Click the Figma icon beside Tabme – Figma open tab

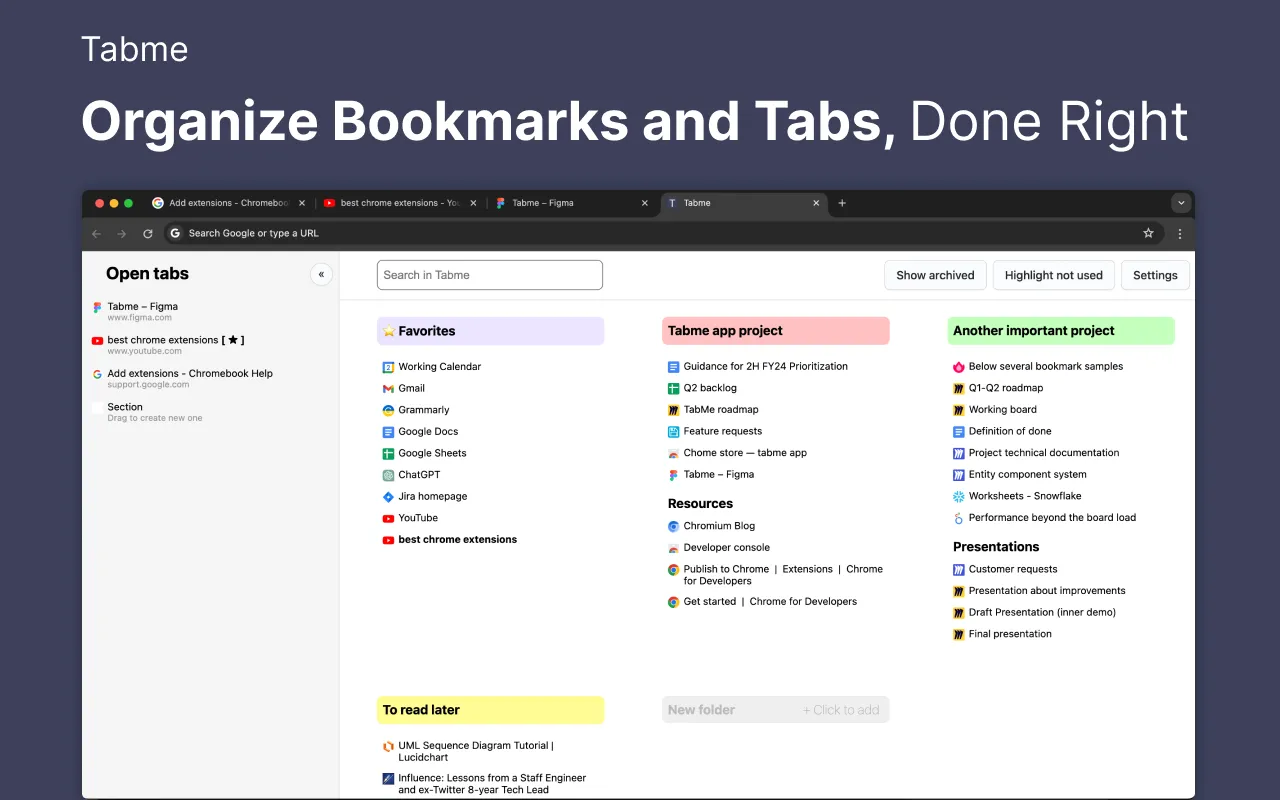coord(99,306)
